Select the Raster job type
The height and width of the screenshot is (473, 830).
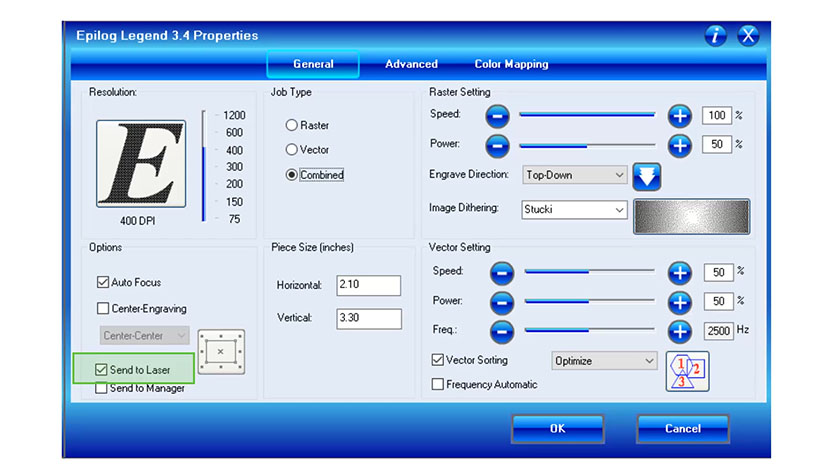point(292,126)
